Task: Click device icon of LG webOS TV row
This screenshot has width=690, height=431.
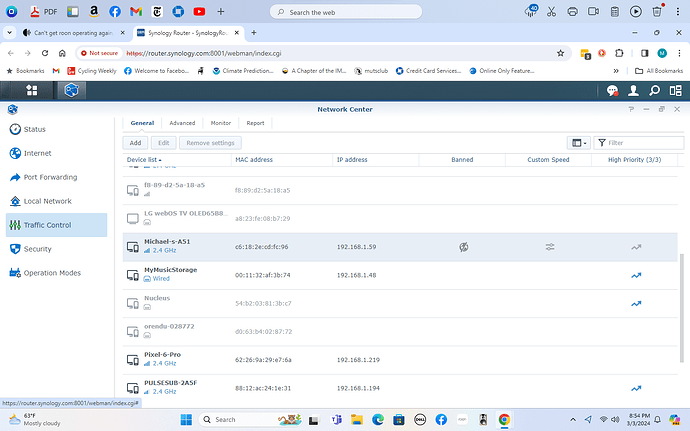Action: coord(132,218)
